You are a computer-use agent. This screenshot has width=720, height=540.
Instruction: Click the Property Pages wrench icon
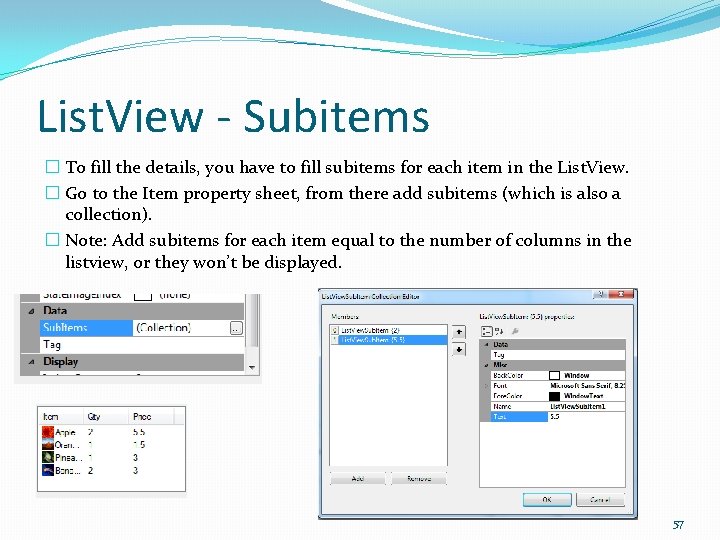pyautogui.click(x=515, y=331)
